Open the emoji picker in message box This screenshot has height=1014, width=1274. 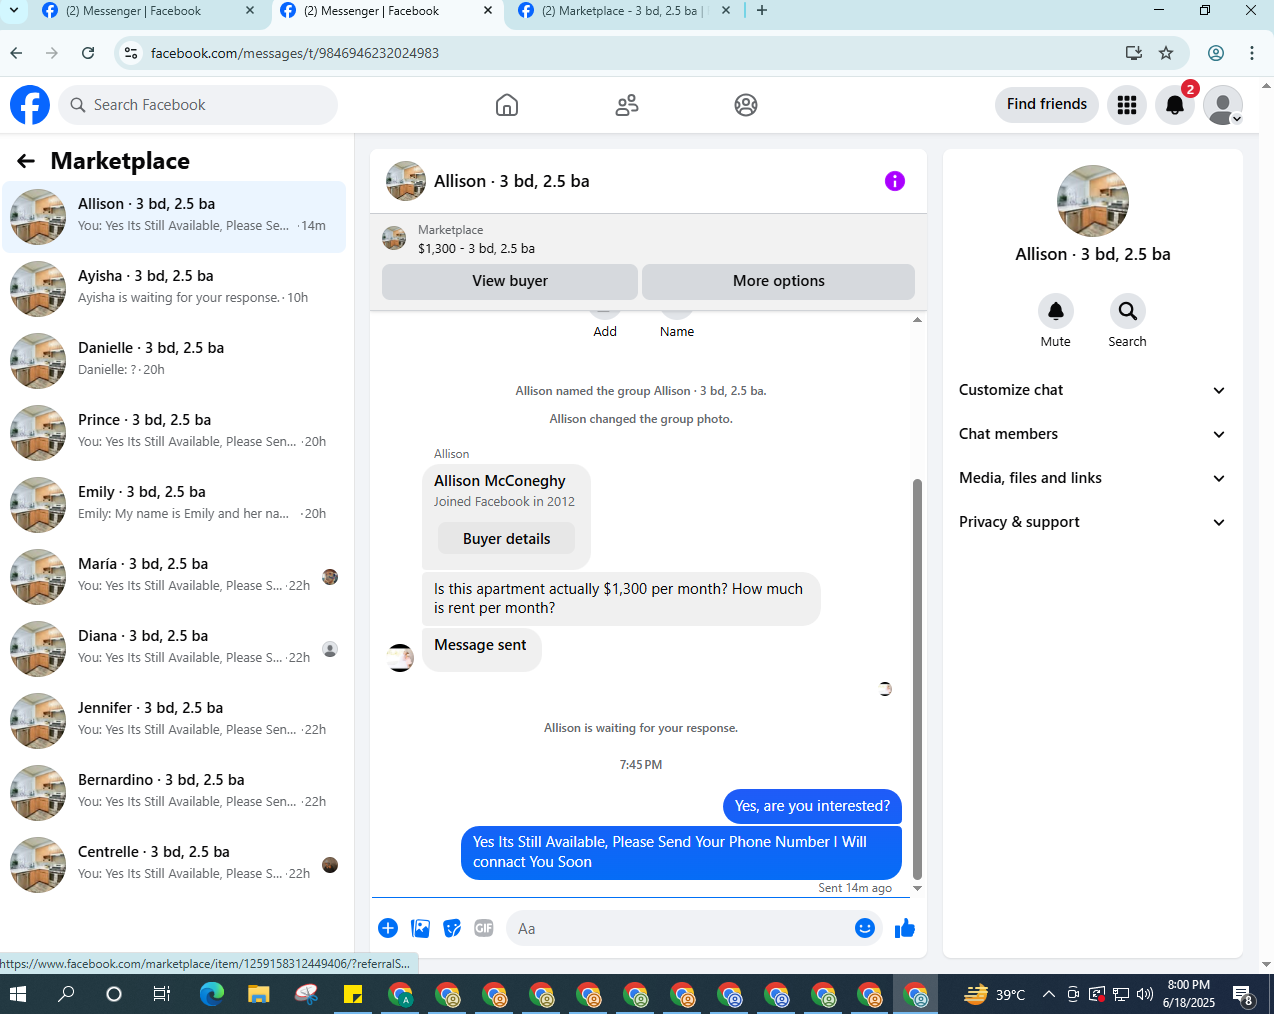coord(865,928)
